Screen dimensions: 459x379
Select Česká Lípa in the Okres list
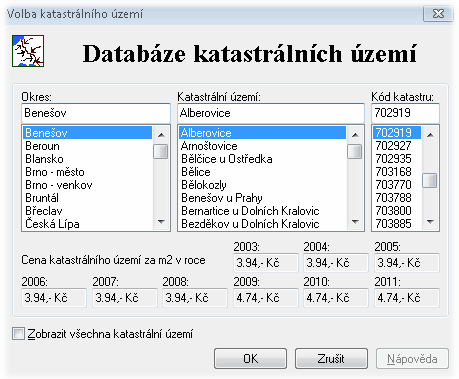(x=87, y=224)
